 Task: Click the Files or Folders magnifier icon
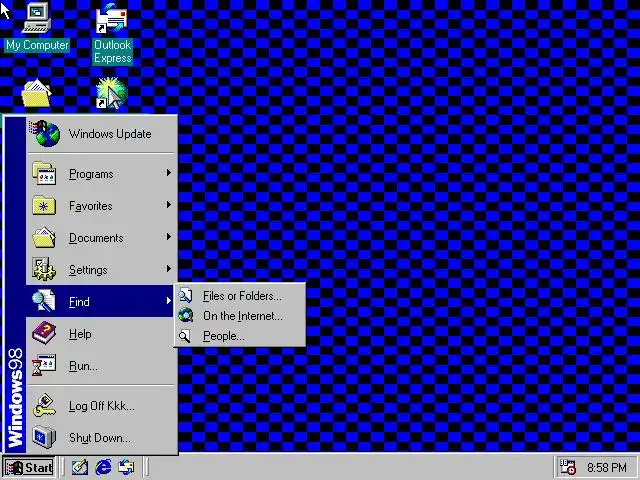[x=185, y=296]
